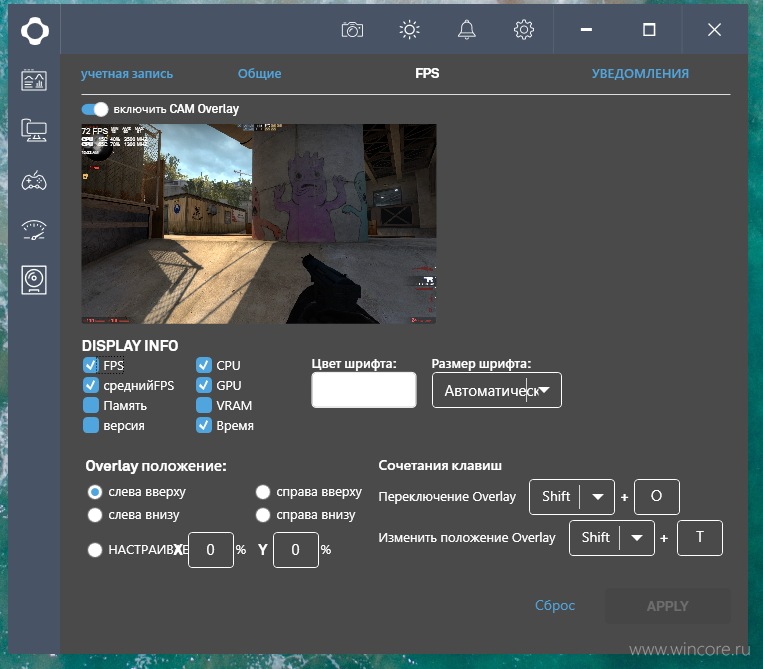Close the CAM window
The height and width of the screenshot is (669, 763).
[714, 30]
